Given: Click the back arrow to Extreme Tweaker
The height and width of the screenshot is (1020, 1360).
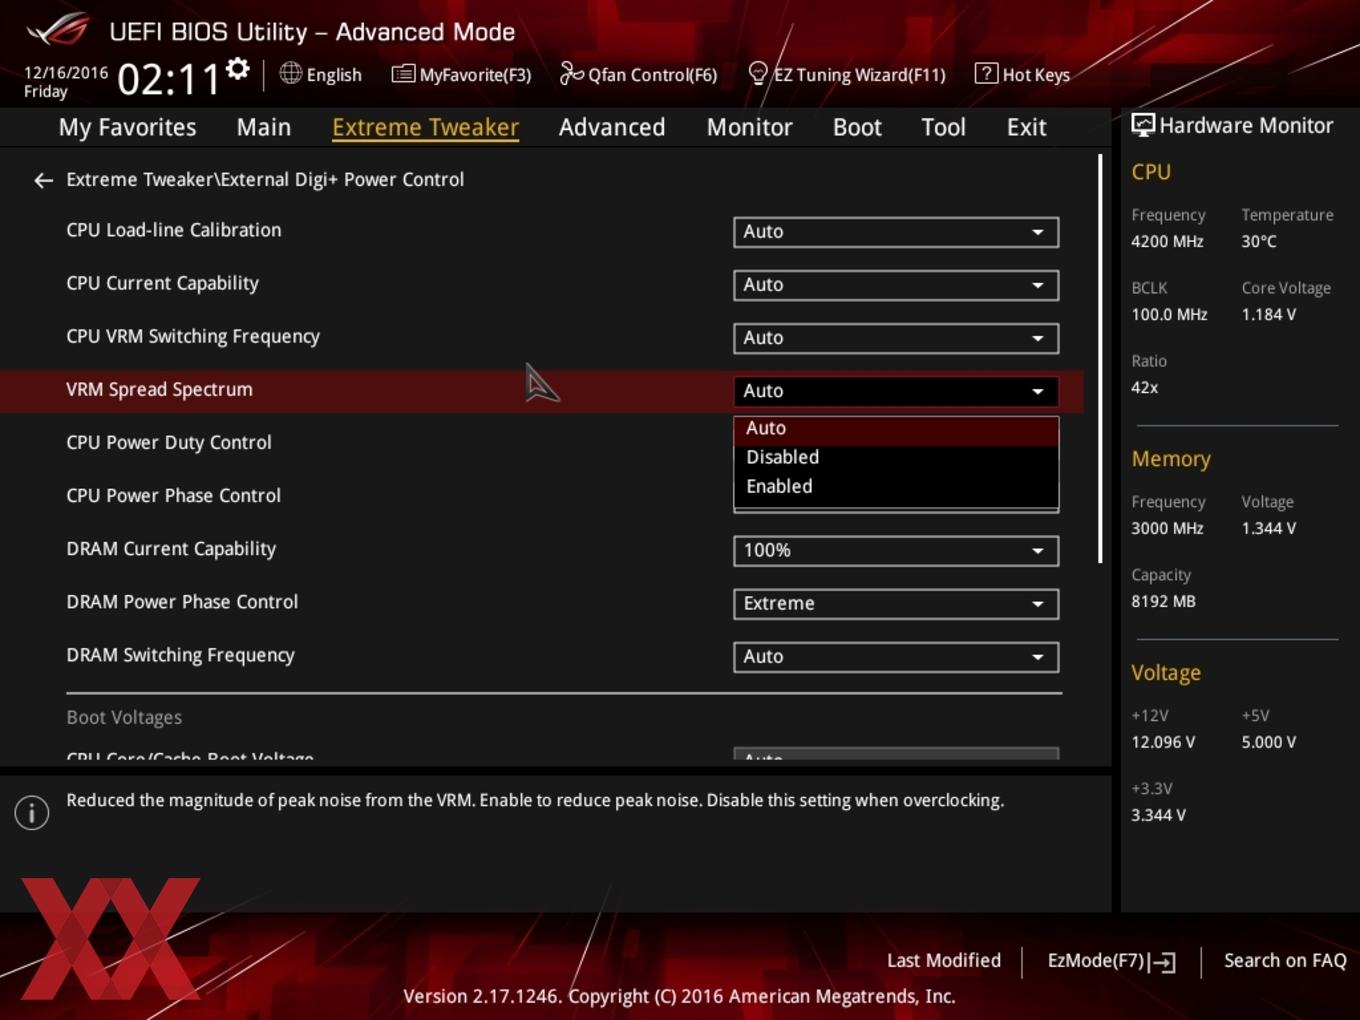Looking at the screenshot, I should coord(43,180).
